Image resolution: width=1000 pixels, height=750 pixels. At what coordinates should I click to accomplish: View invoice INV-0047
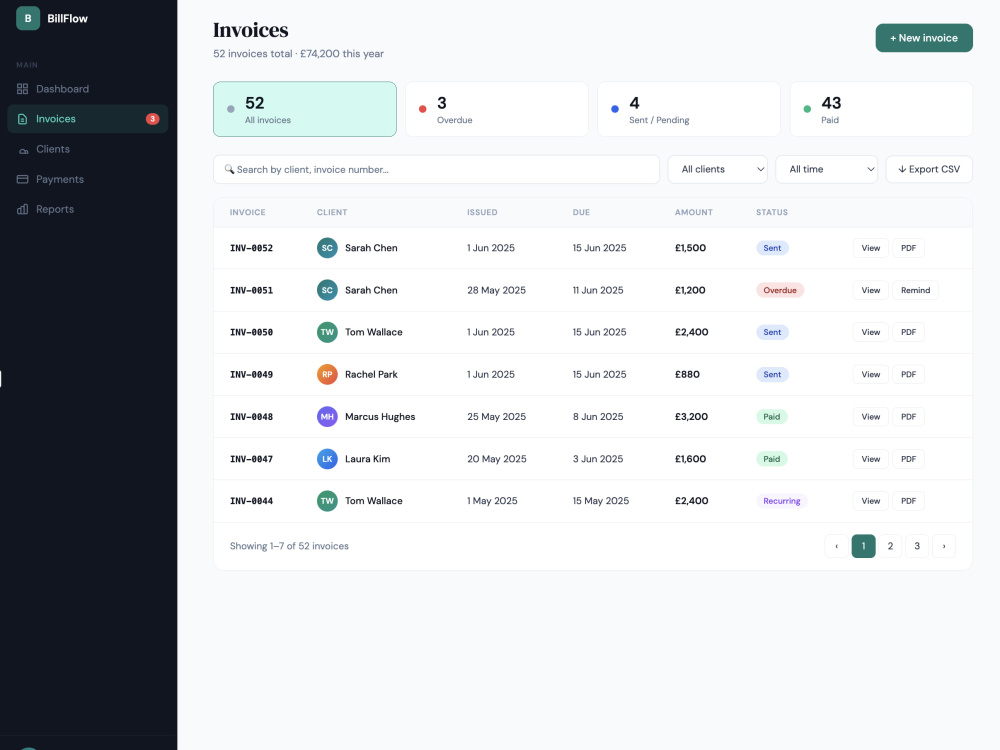(871, 459)
